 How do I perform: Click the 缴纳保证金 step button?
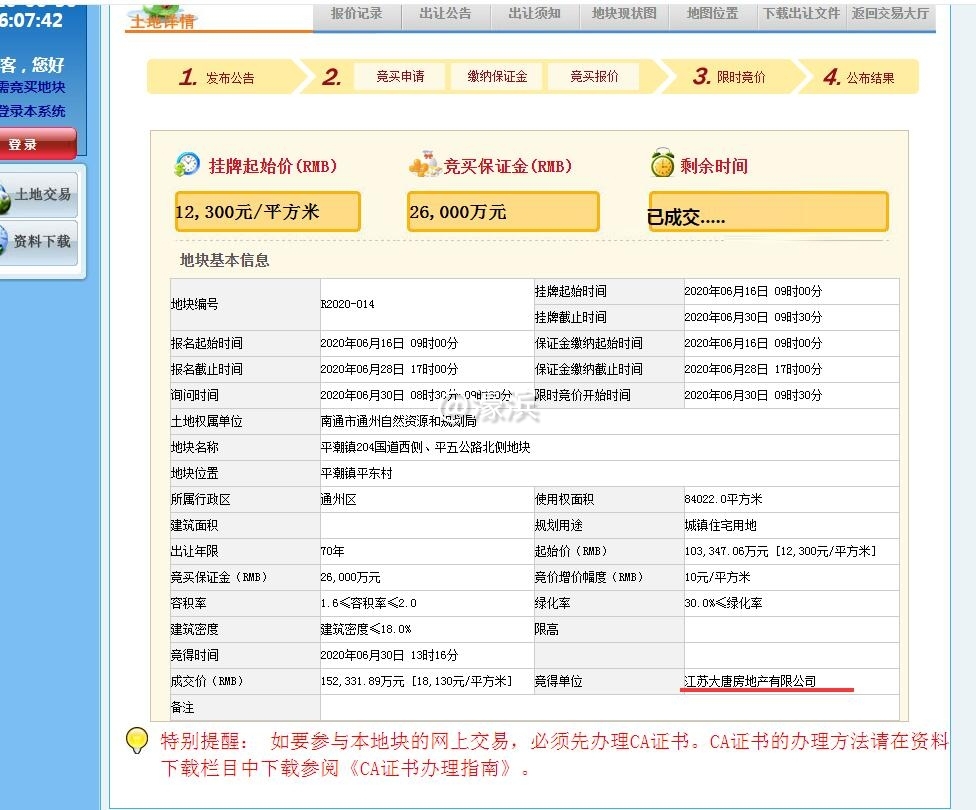496,75
